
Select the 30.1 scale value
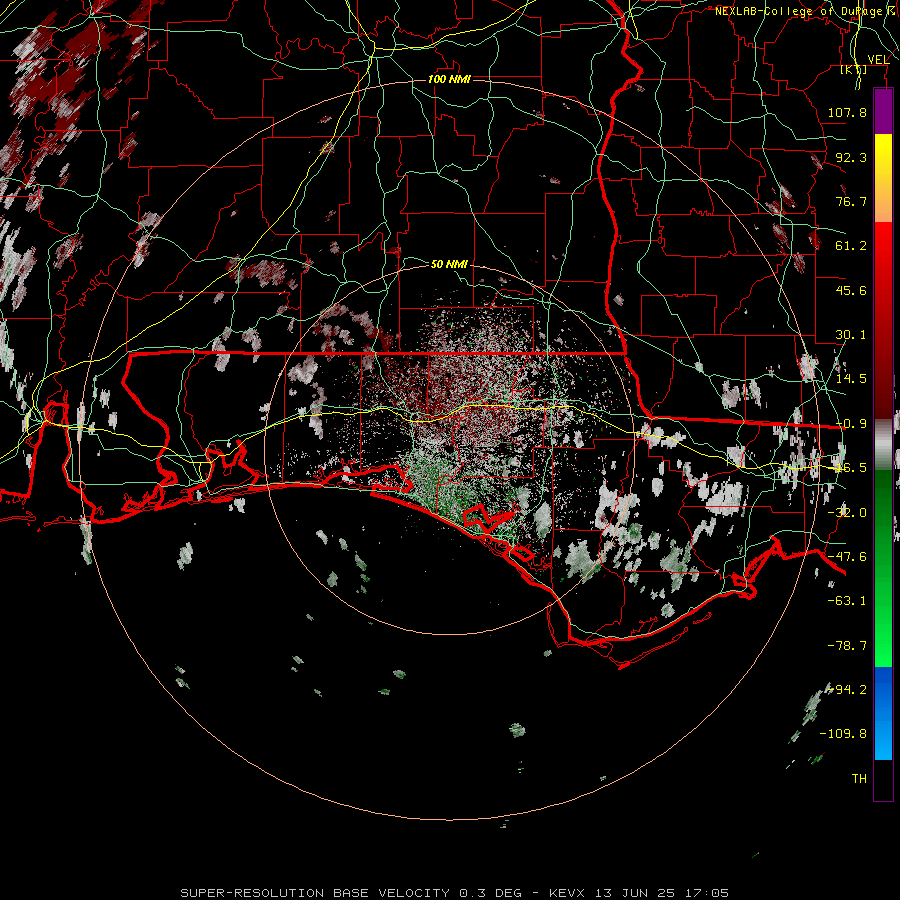(x=851, y=335)
